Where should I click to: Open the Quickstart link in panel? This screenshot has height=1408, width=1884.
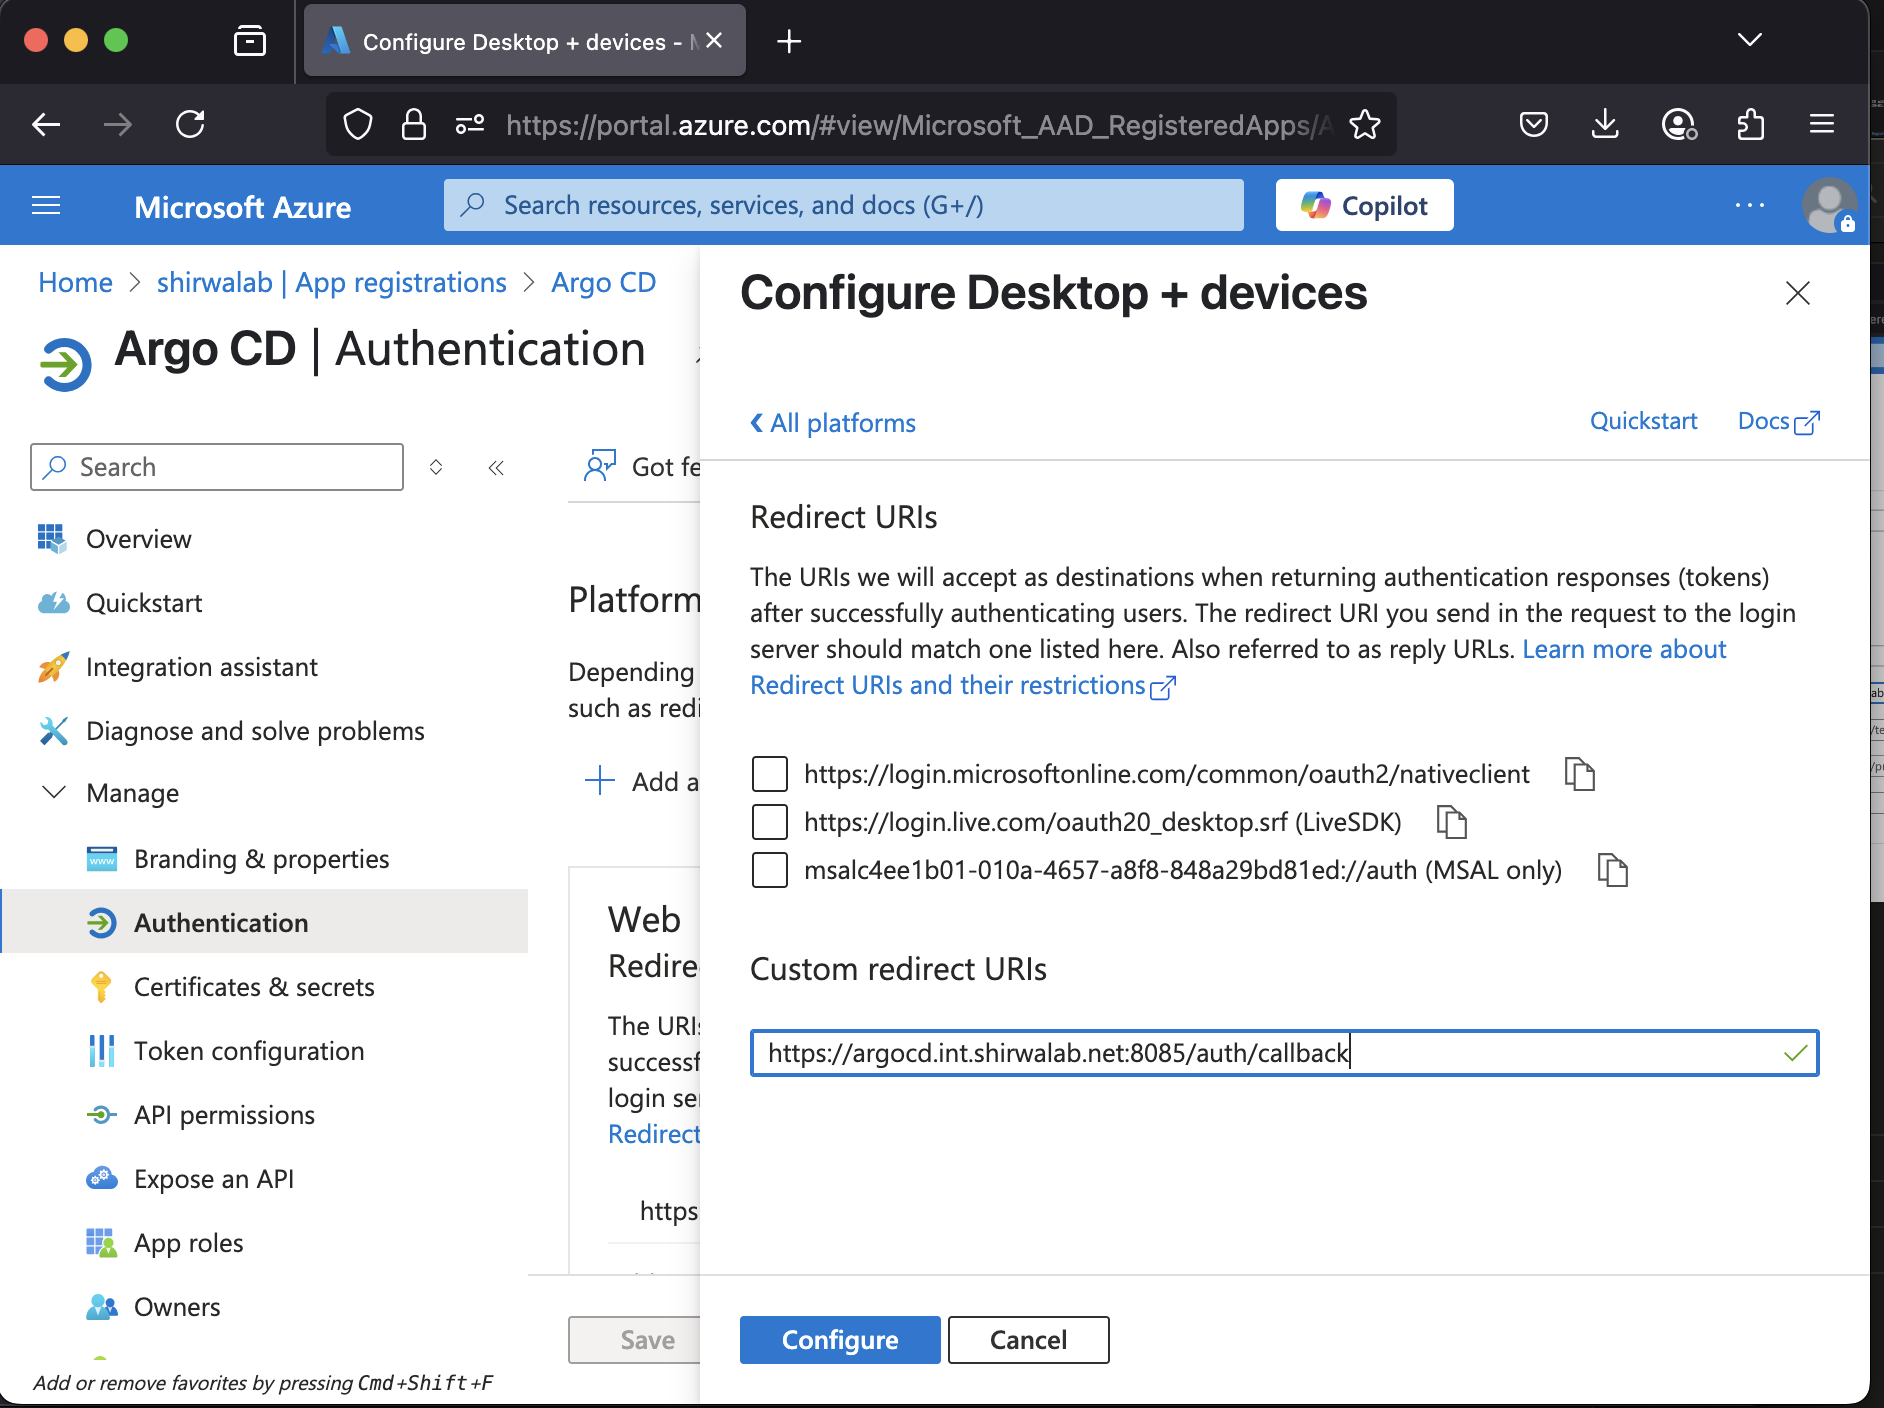(x=1644, y=421)
